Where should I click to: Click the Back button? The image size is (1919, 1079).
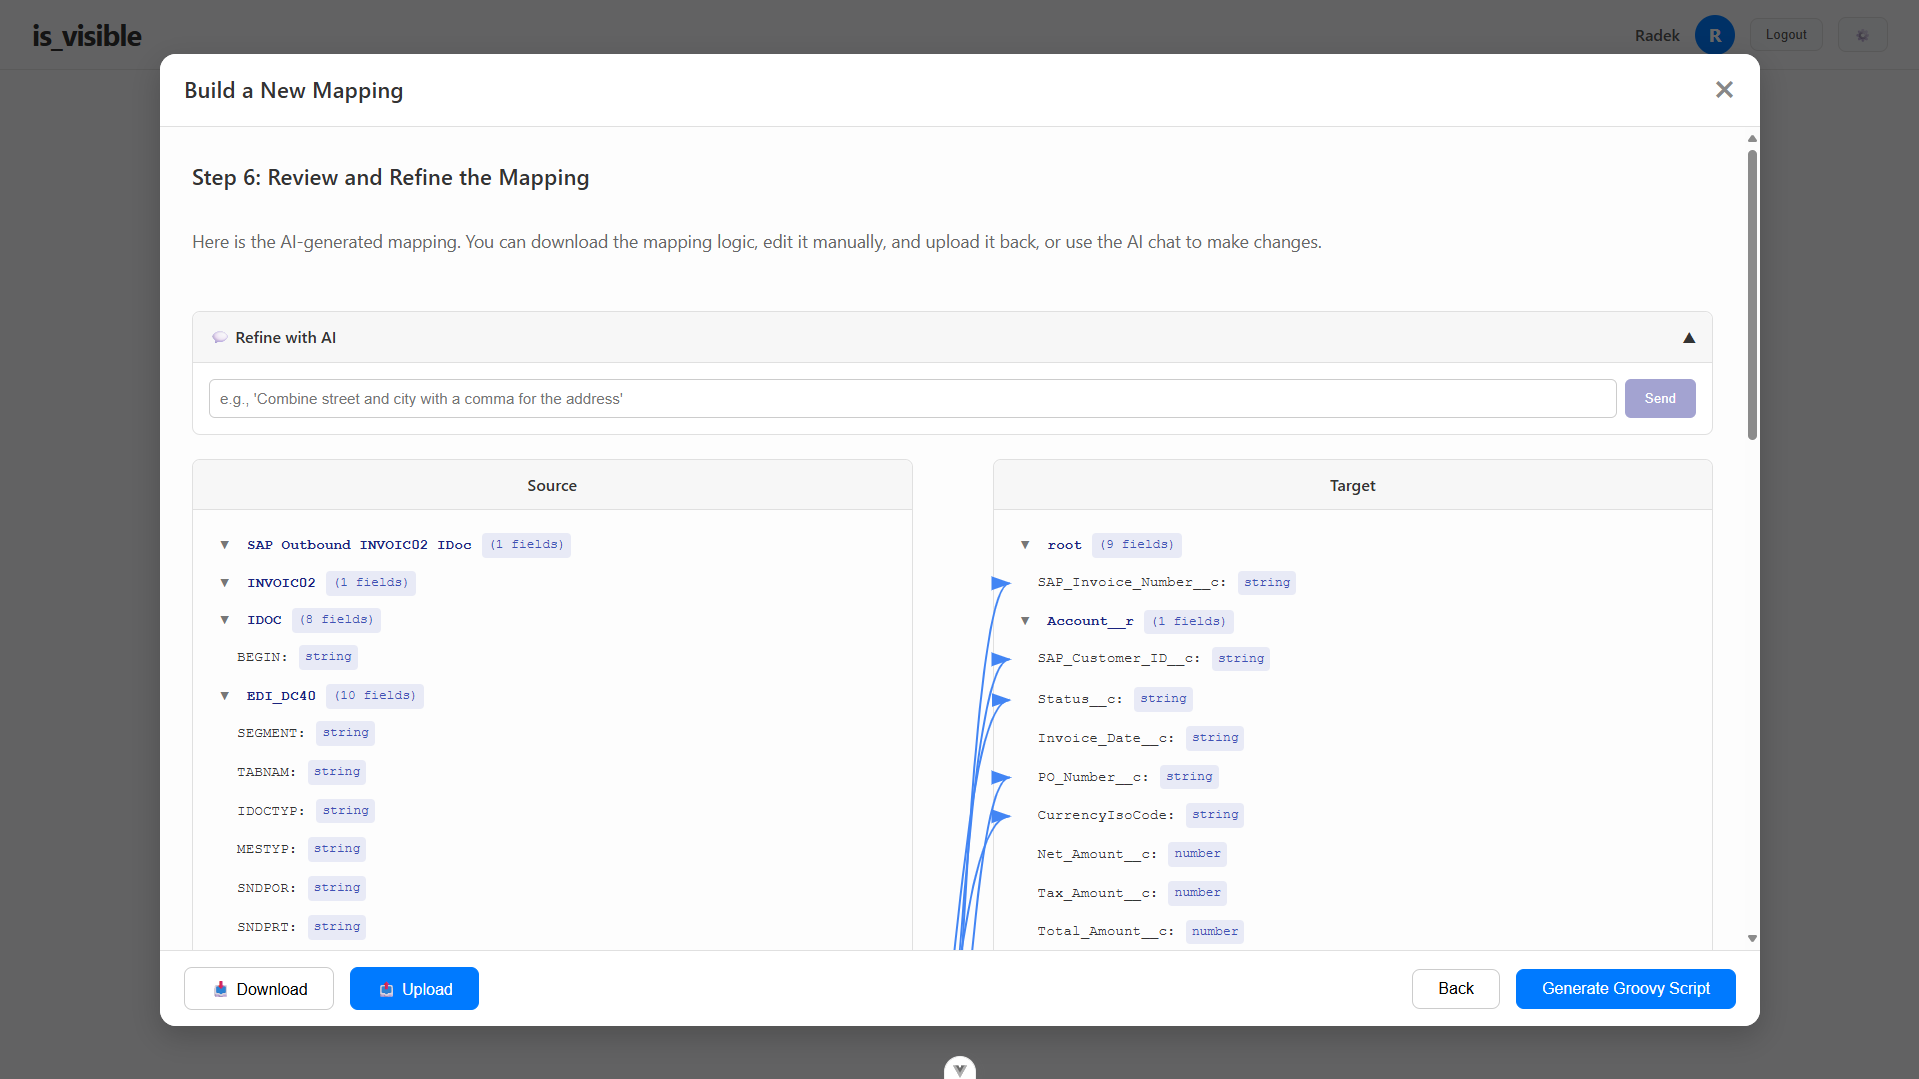pyautogui.click(x=1455, y=989)
